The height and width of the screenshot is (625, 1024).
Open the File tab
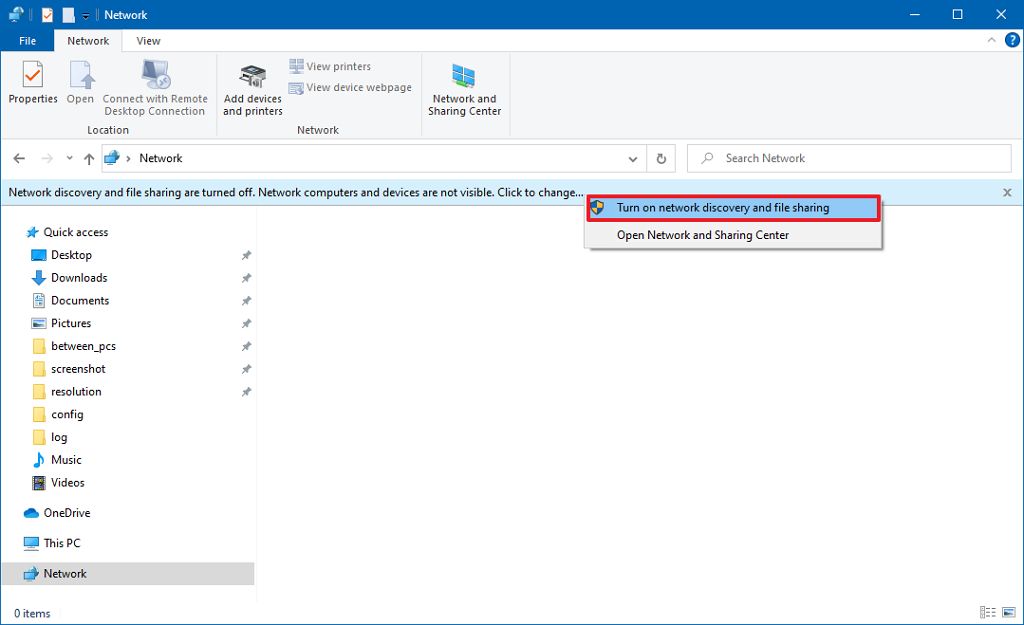click(x=27, y=40)
